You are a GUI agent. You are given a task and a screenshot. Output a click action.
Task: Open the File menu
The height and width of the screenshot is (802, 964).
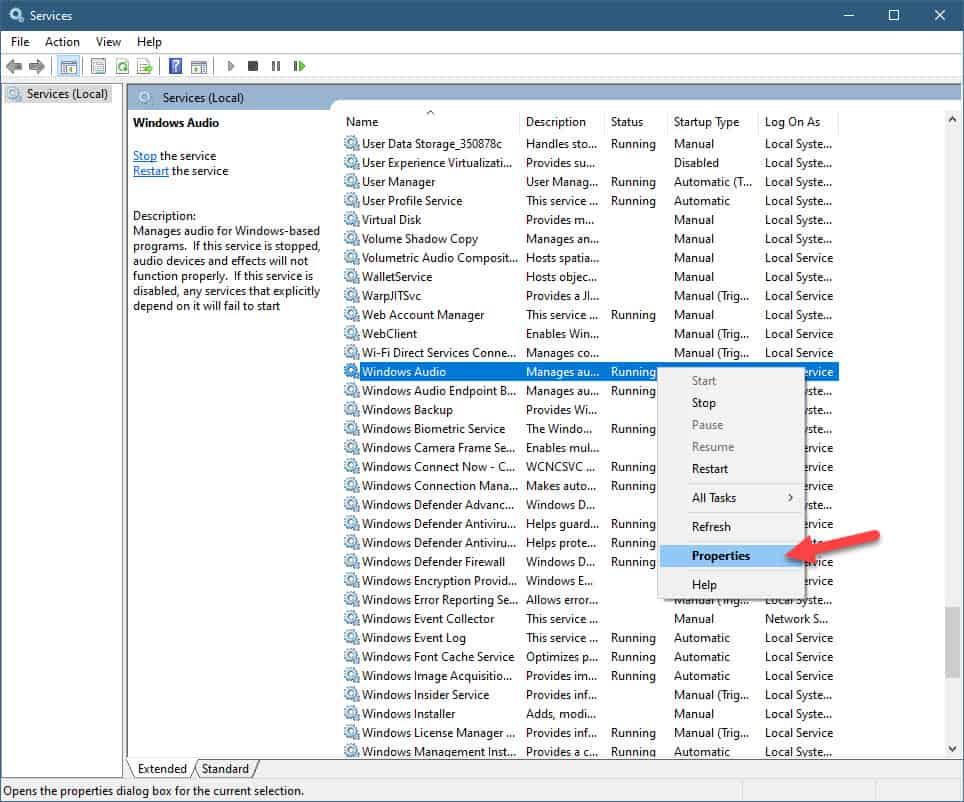[20, 42]
